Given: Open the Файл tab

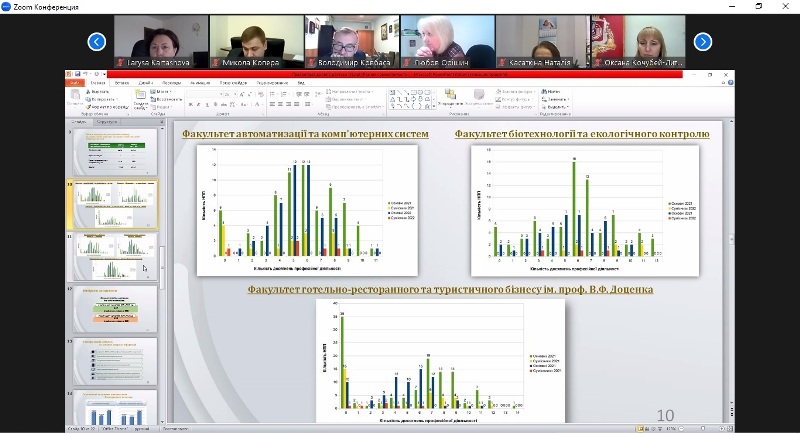Looking at the screenshot, I should pyautogui.click(x=75, y=83).
